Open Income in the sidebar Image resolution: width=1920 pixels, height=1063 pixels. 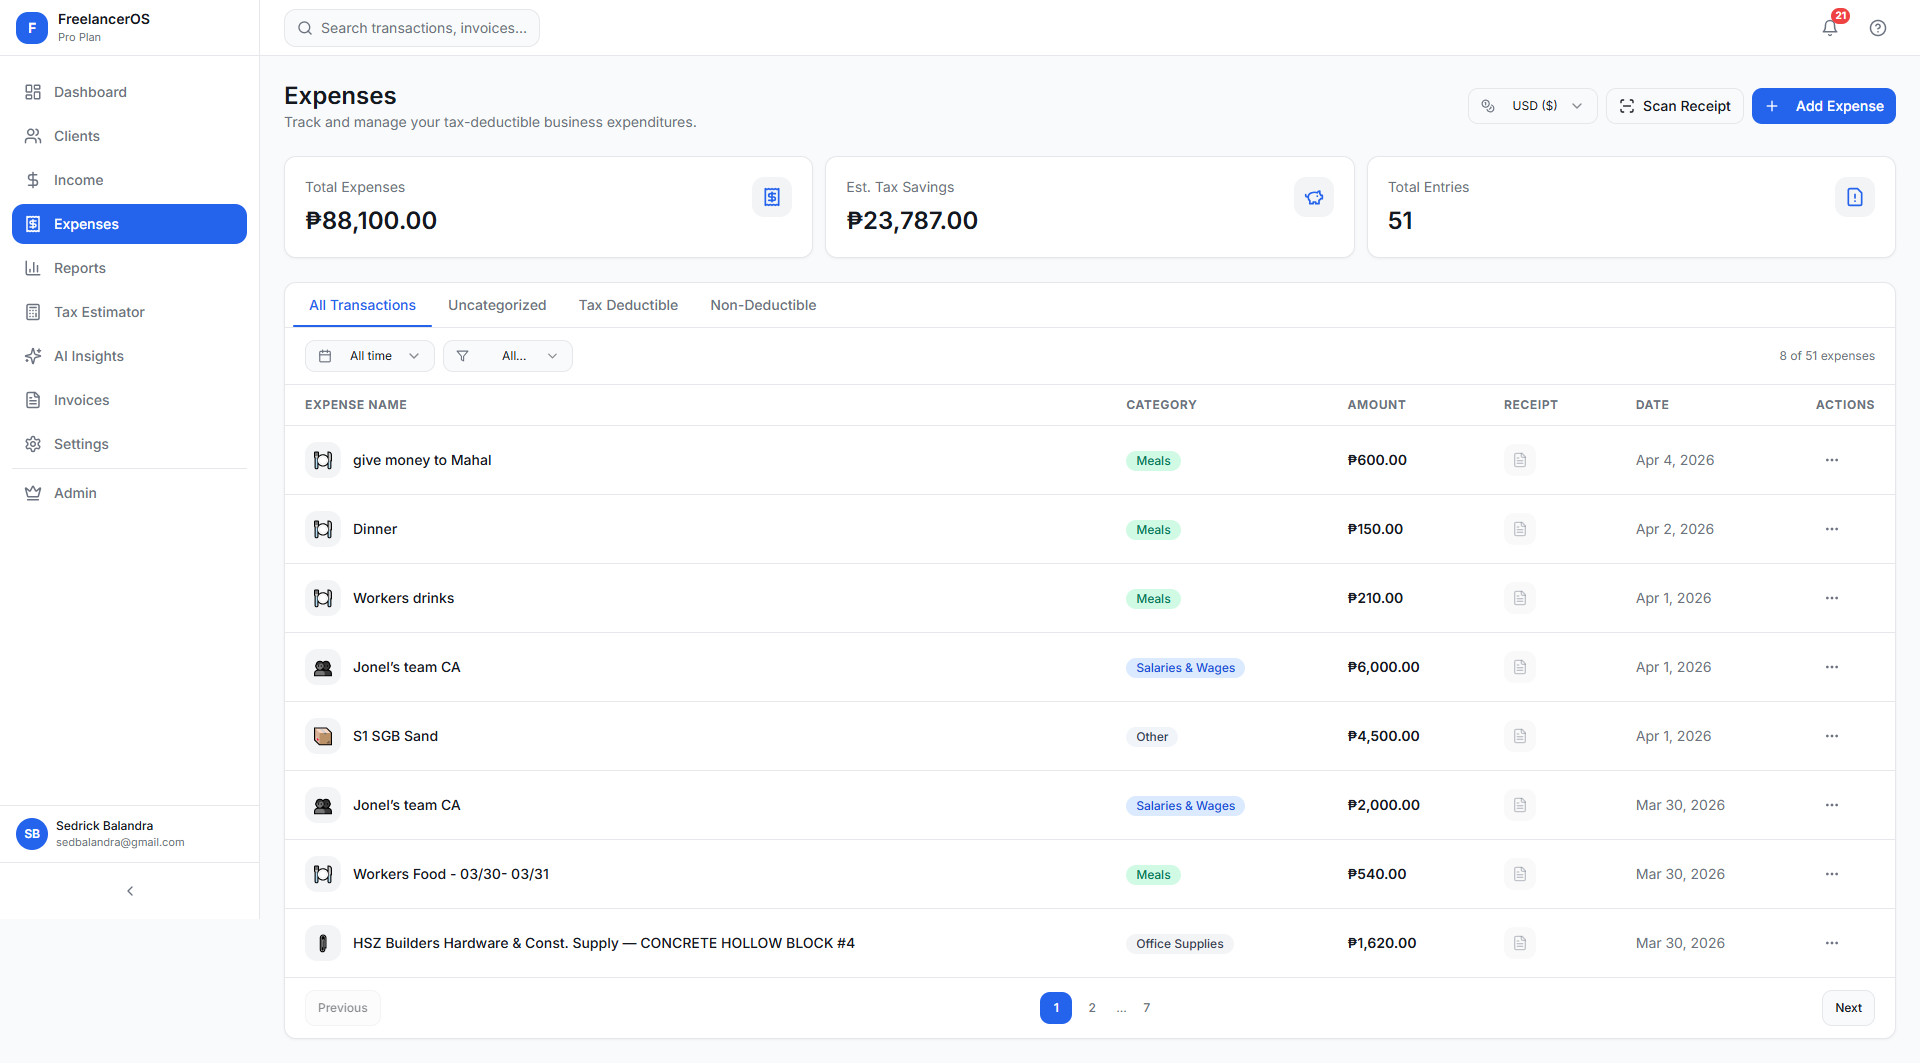coord(129,180)
